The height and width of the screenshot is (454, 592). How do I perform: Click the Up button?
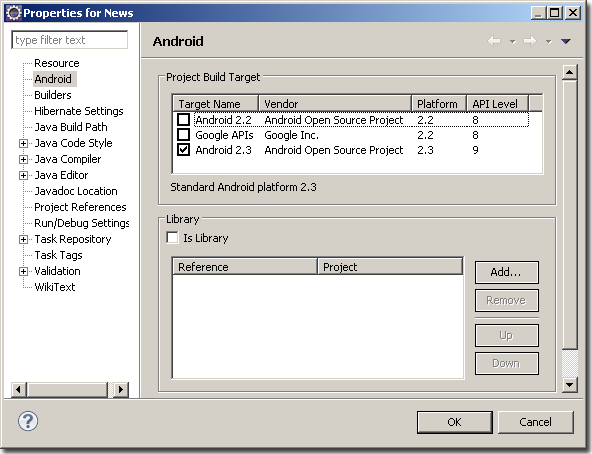pyautogui.click(x=506, y=335)
